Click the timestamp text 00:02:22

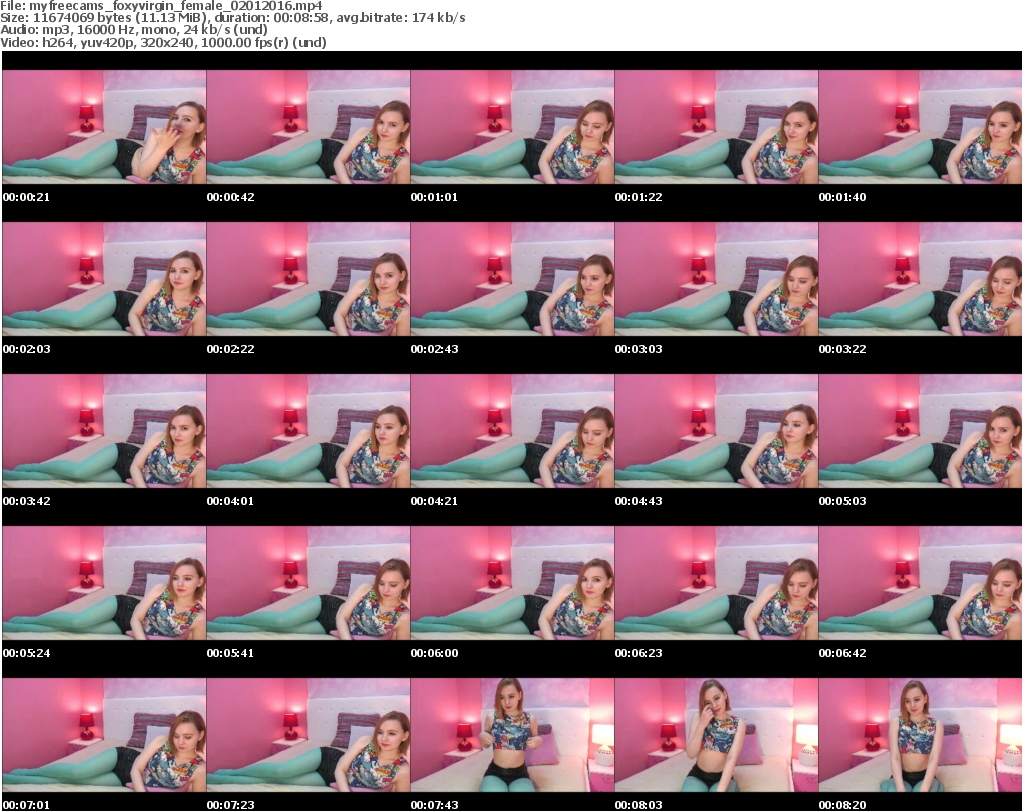231,349
